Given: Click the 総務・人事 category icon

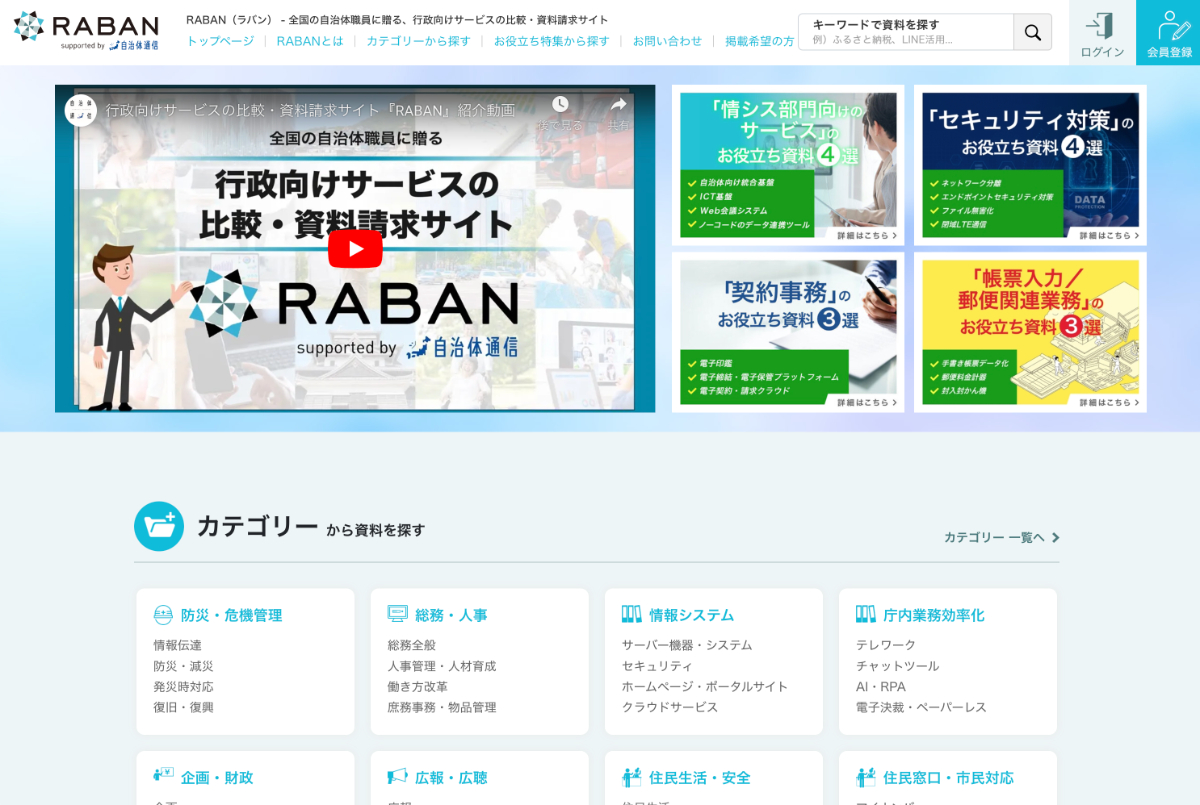Looking at the screenshot, I should pyautogui.click(x=397, y=614).
